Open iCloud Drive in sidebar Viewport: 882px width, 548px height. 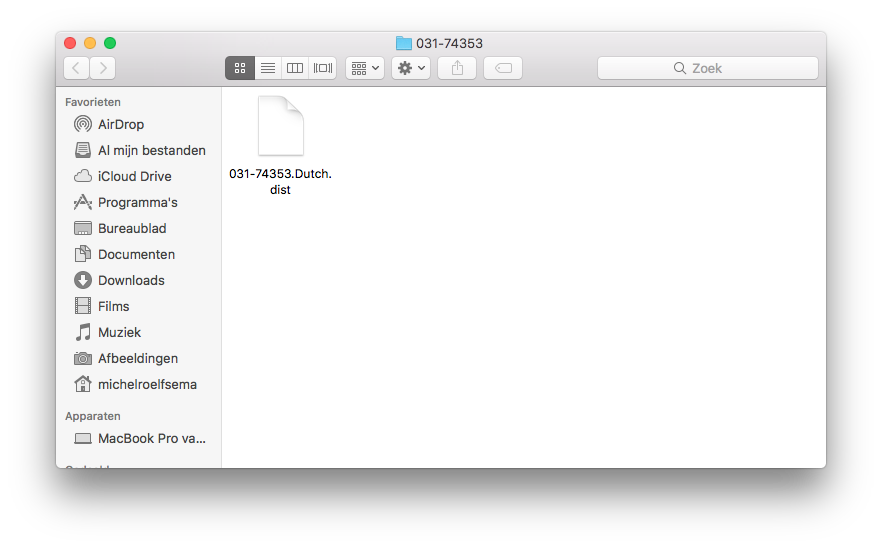[138, 176]
